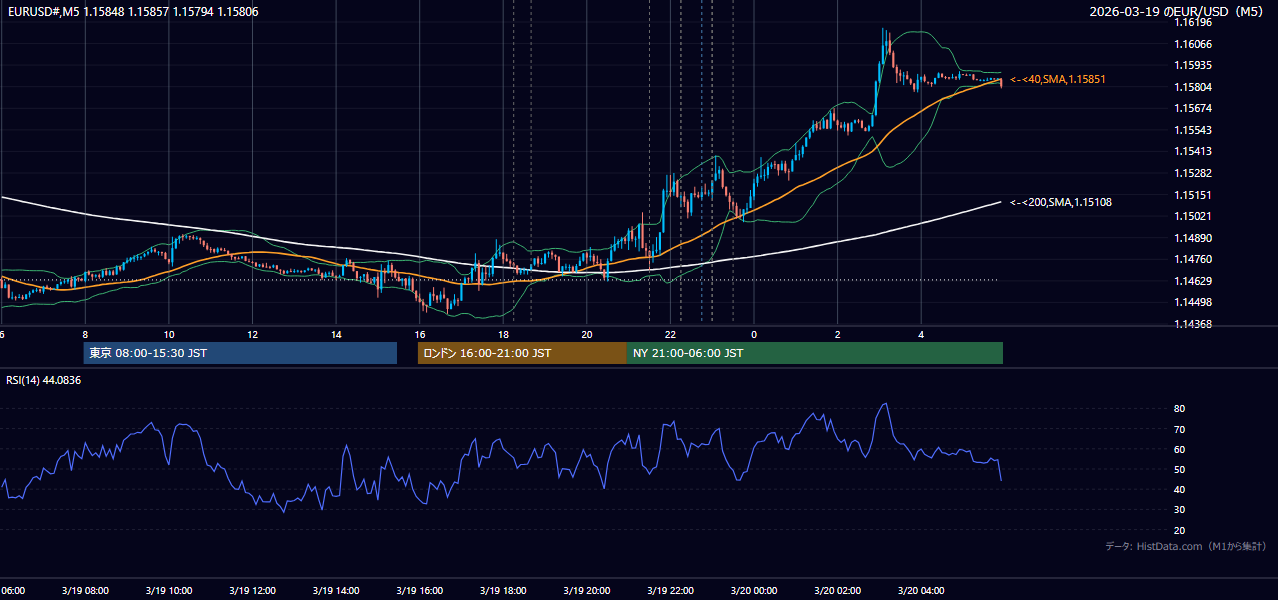Click price axis value 1.14890
Viewport: 1278px width, 600px height.
1192,238
